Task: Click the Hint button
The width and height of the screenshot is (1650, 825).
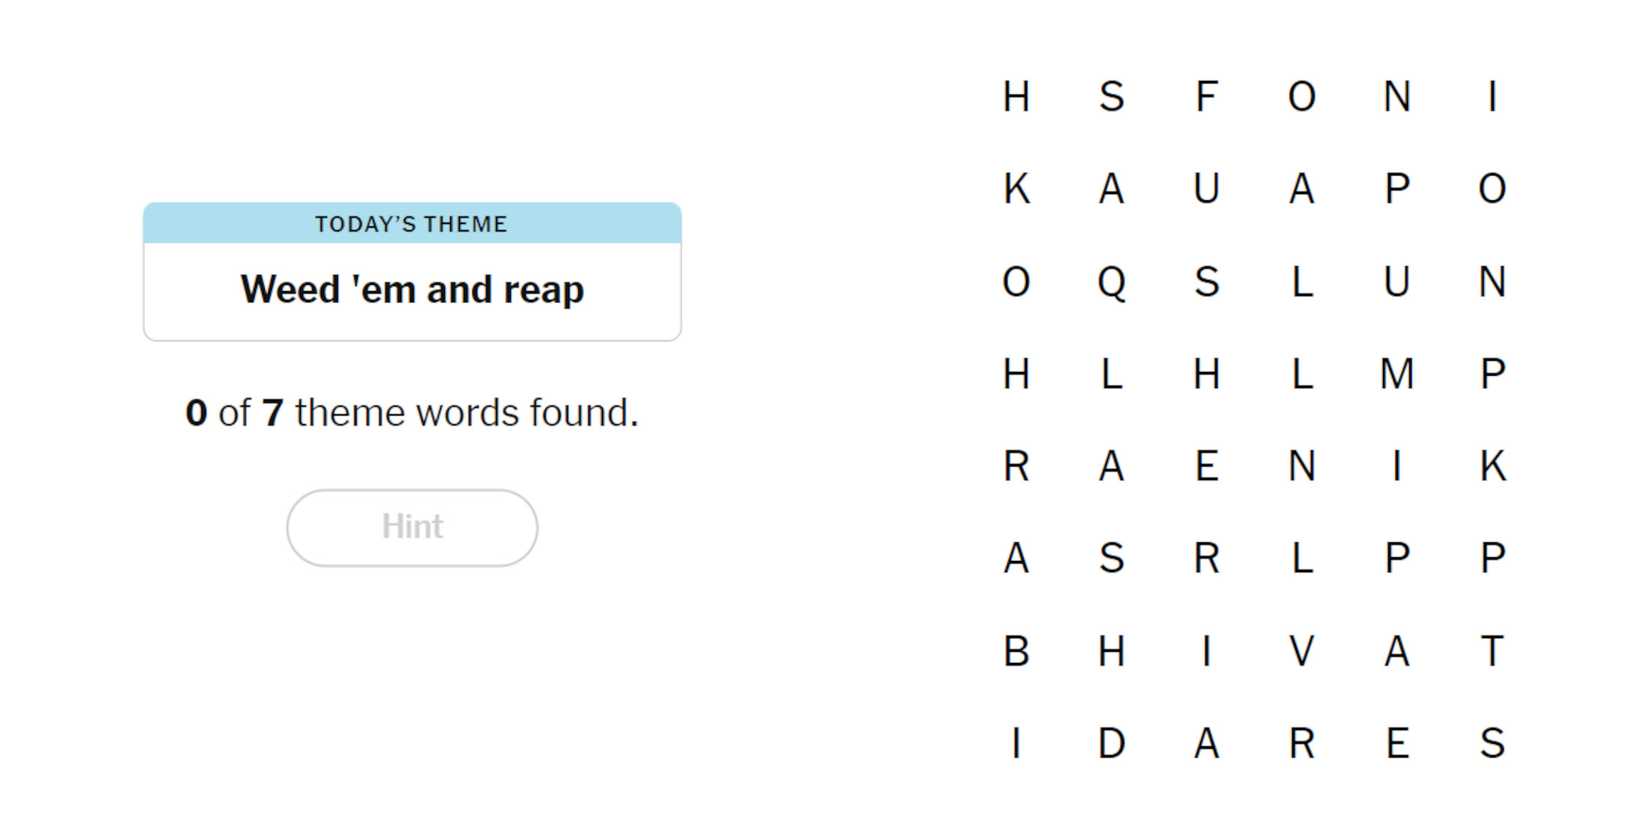Action: click(412, 527)
